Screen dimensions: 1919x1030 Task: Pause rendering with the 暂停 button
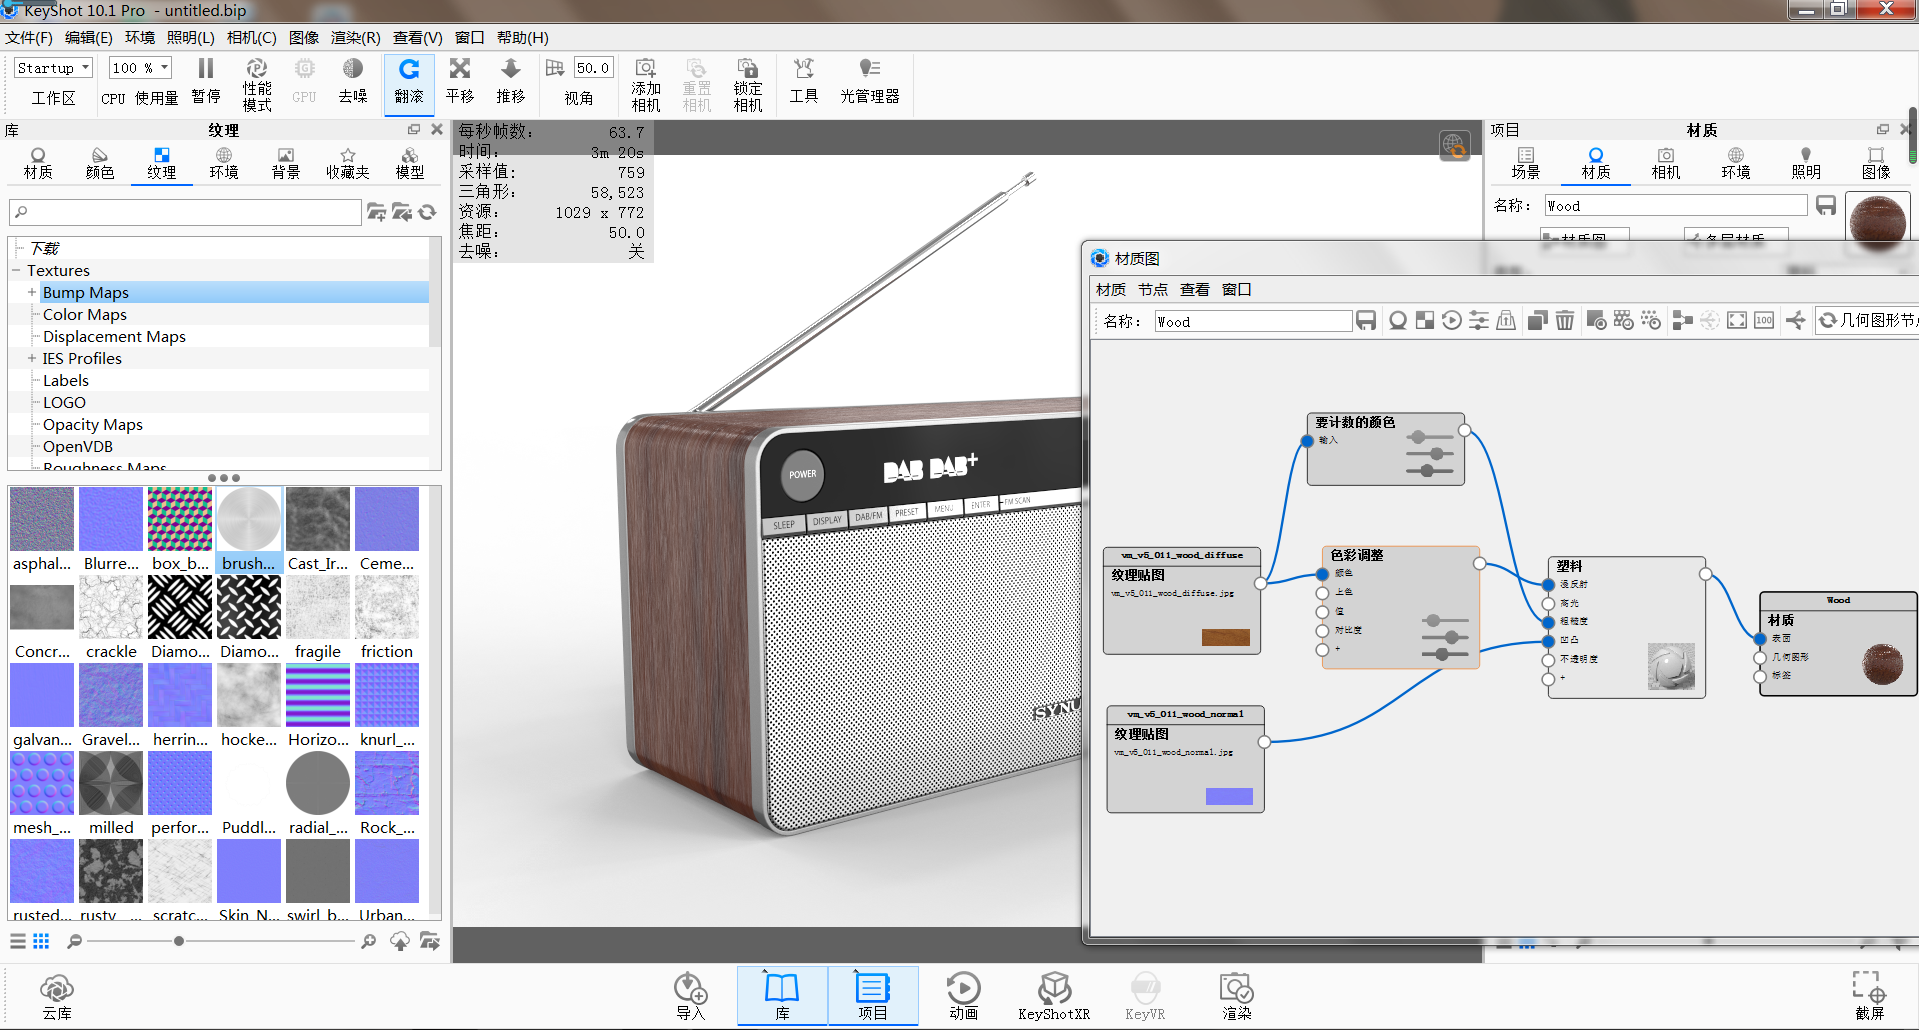pyautogui.click(x=206, y=81)
